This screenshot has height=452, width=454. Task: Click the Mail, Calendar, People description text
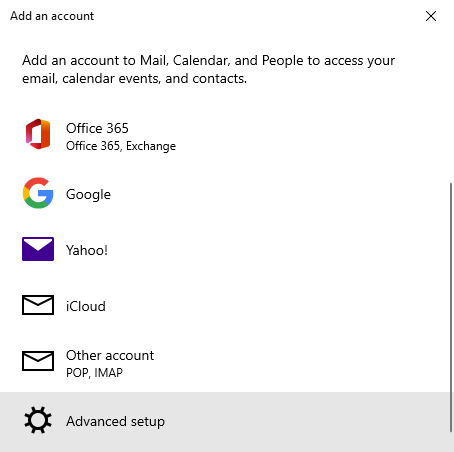coord(208,69)
